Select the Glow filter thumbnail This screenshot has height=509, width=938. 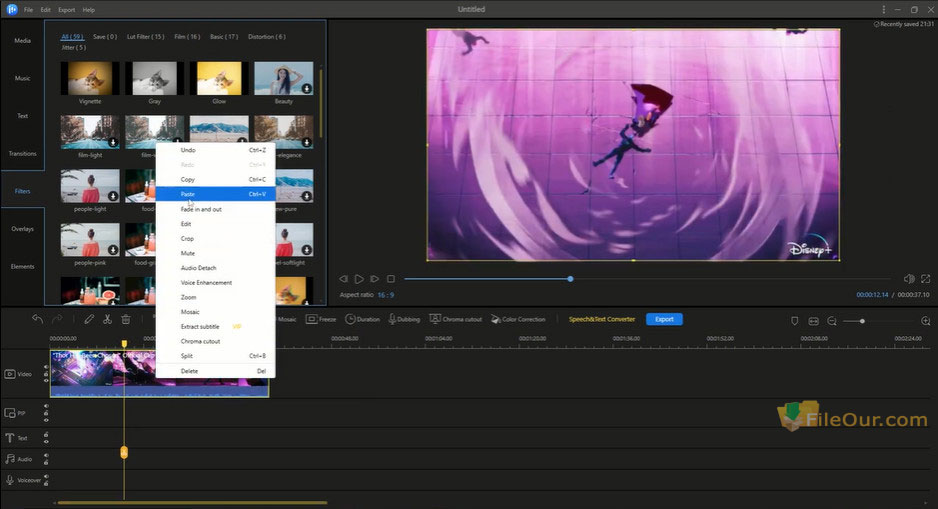click(x=219, y=78)
